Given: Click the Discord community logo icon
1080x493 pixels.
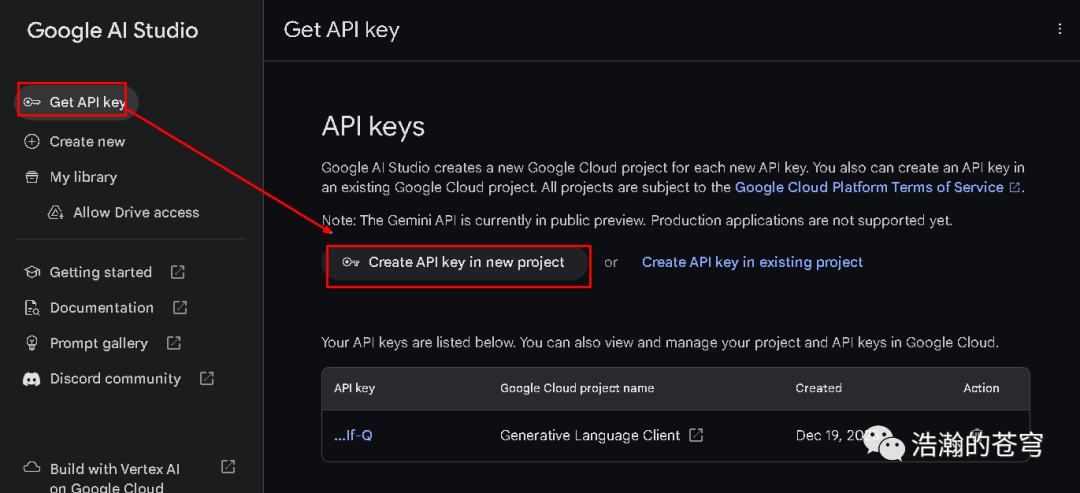Looking at the screenshot, I should (32, 379).
